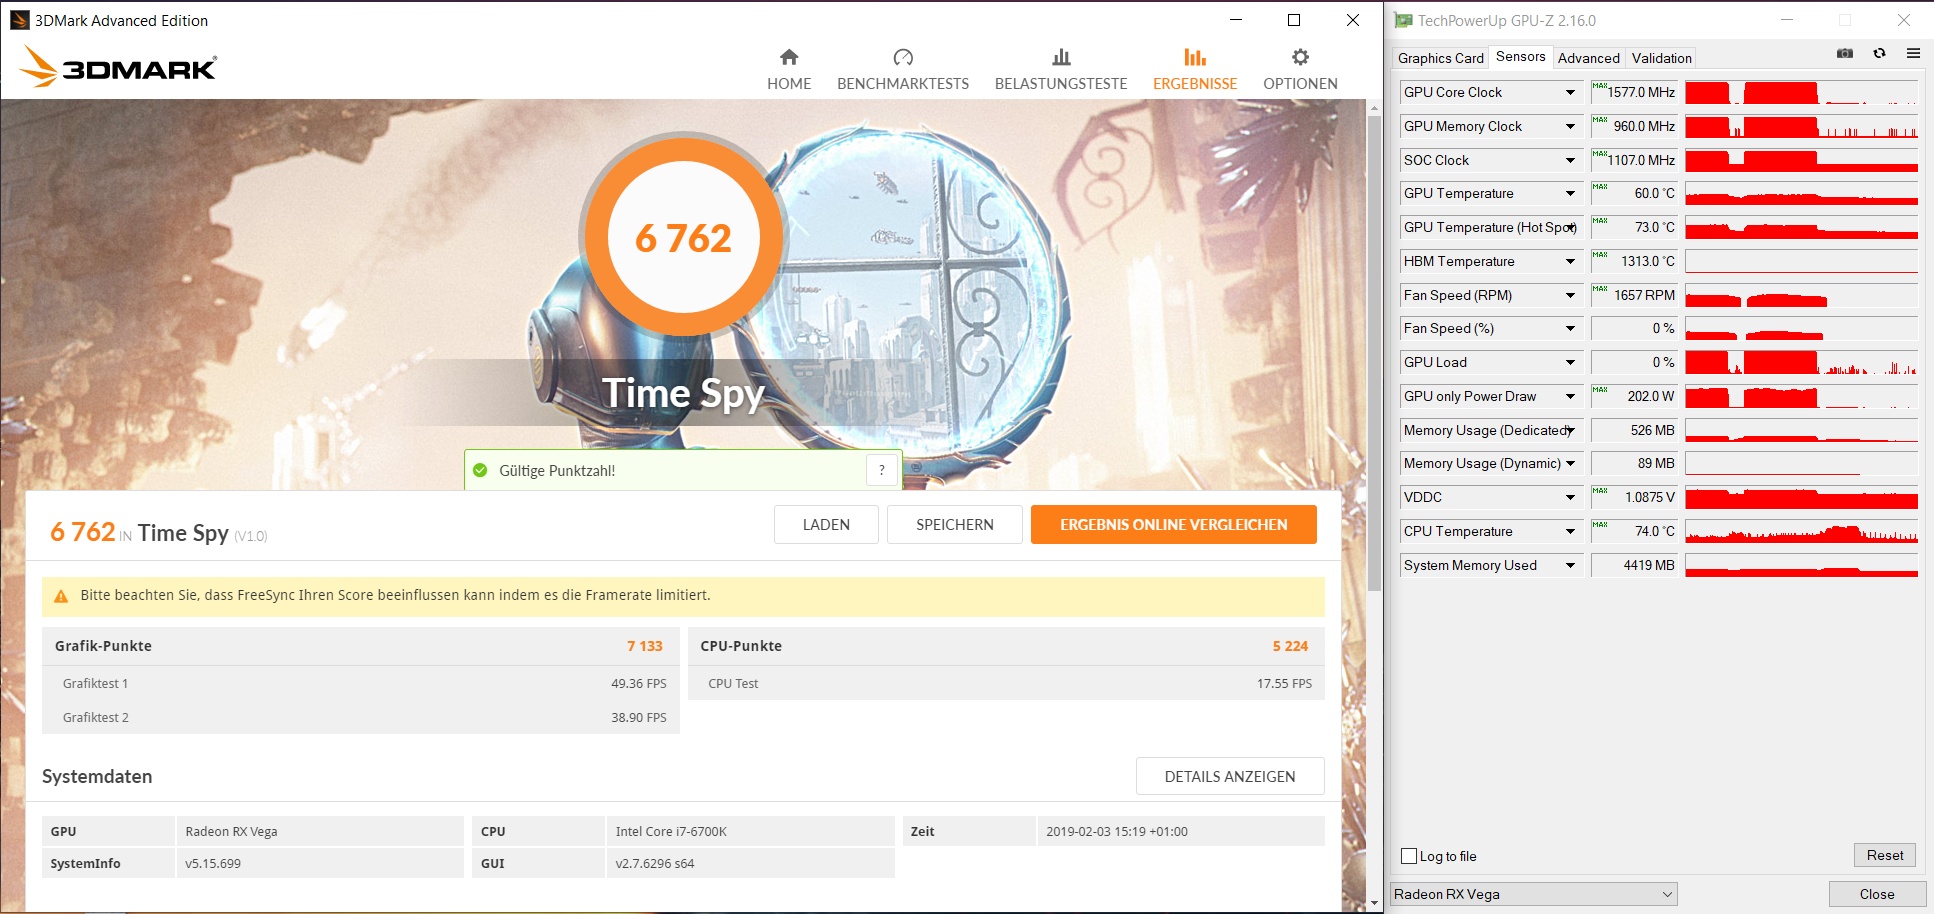Switch to the Graphics Card tab
The height and width of the screenshot is (914, 1934).
coord(1440,58)
